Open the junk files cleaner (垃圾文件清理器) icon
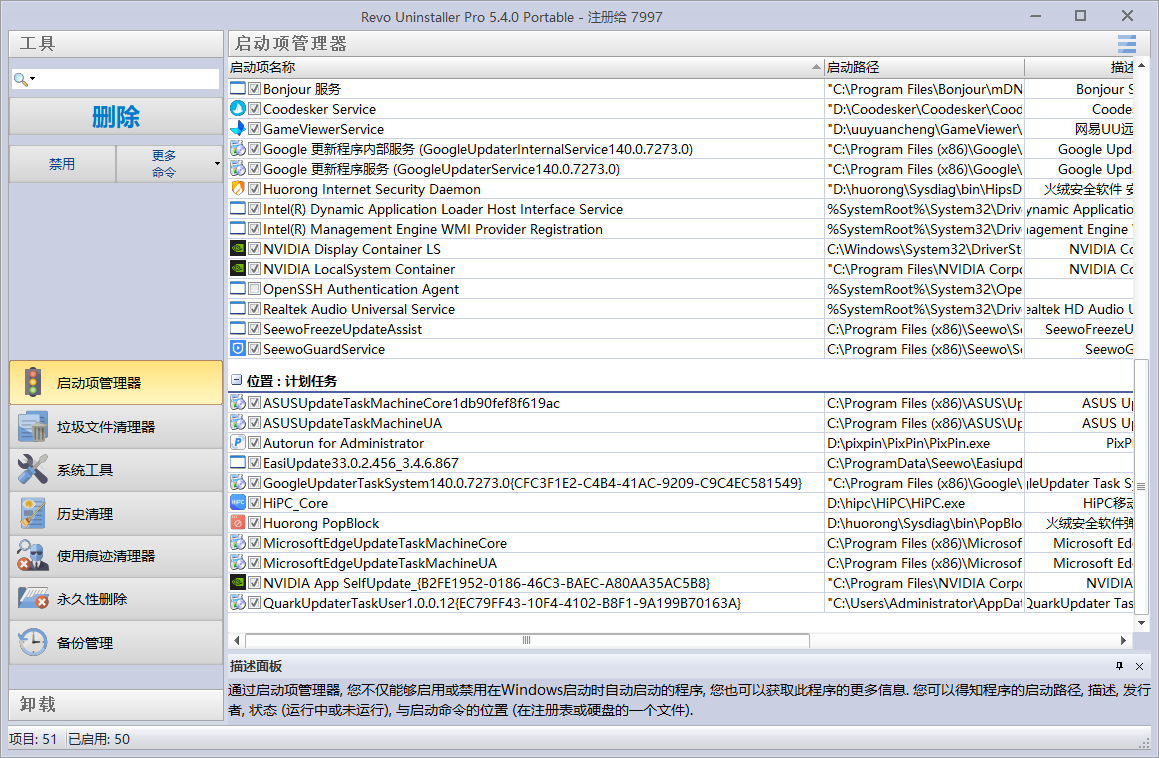 [x=32, y=427]
